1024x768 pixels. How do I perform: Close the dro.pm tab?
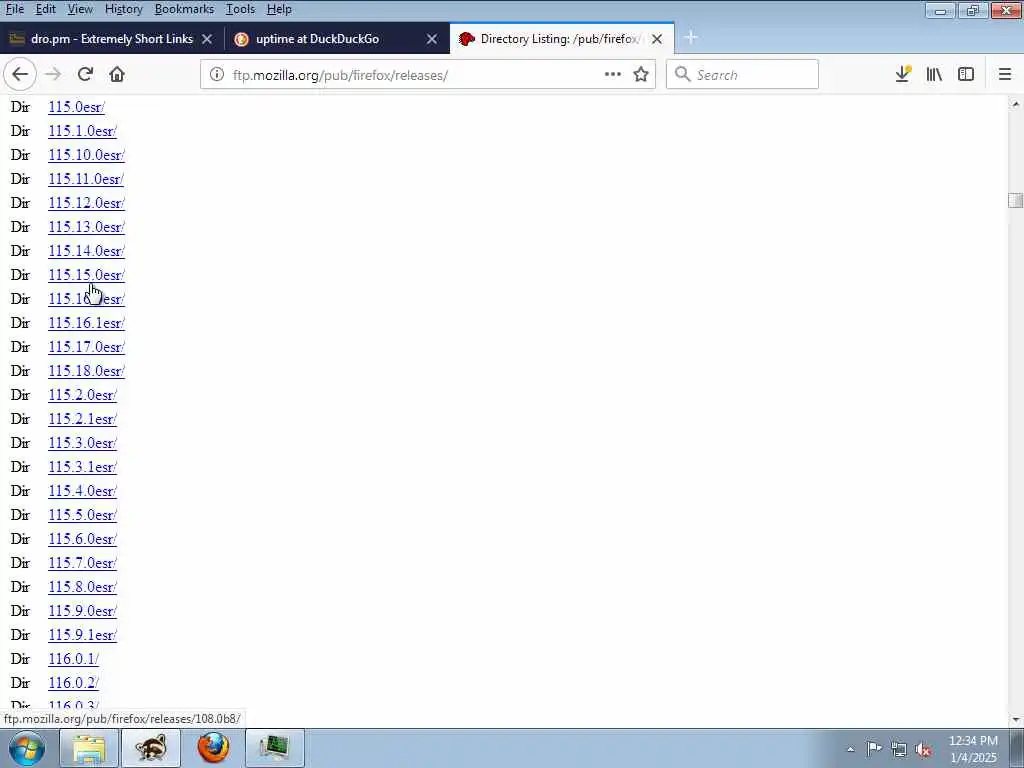[207, 39]
